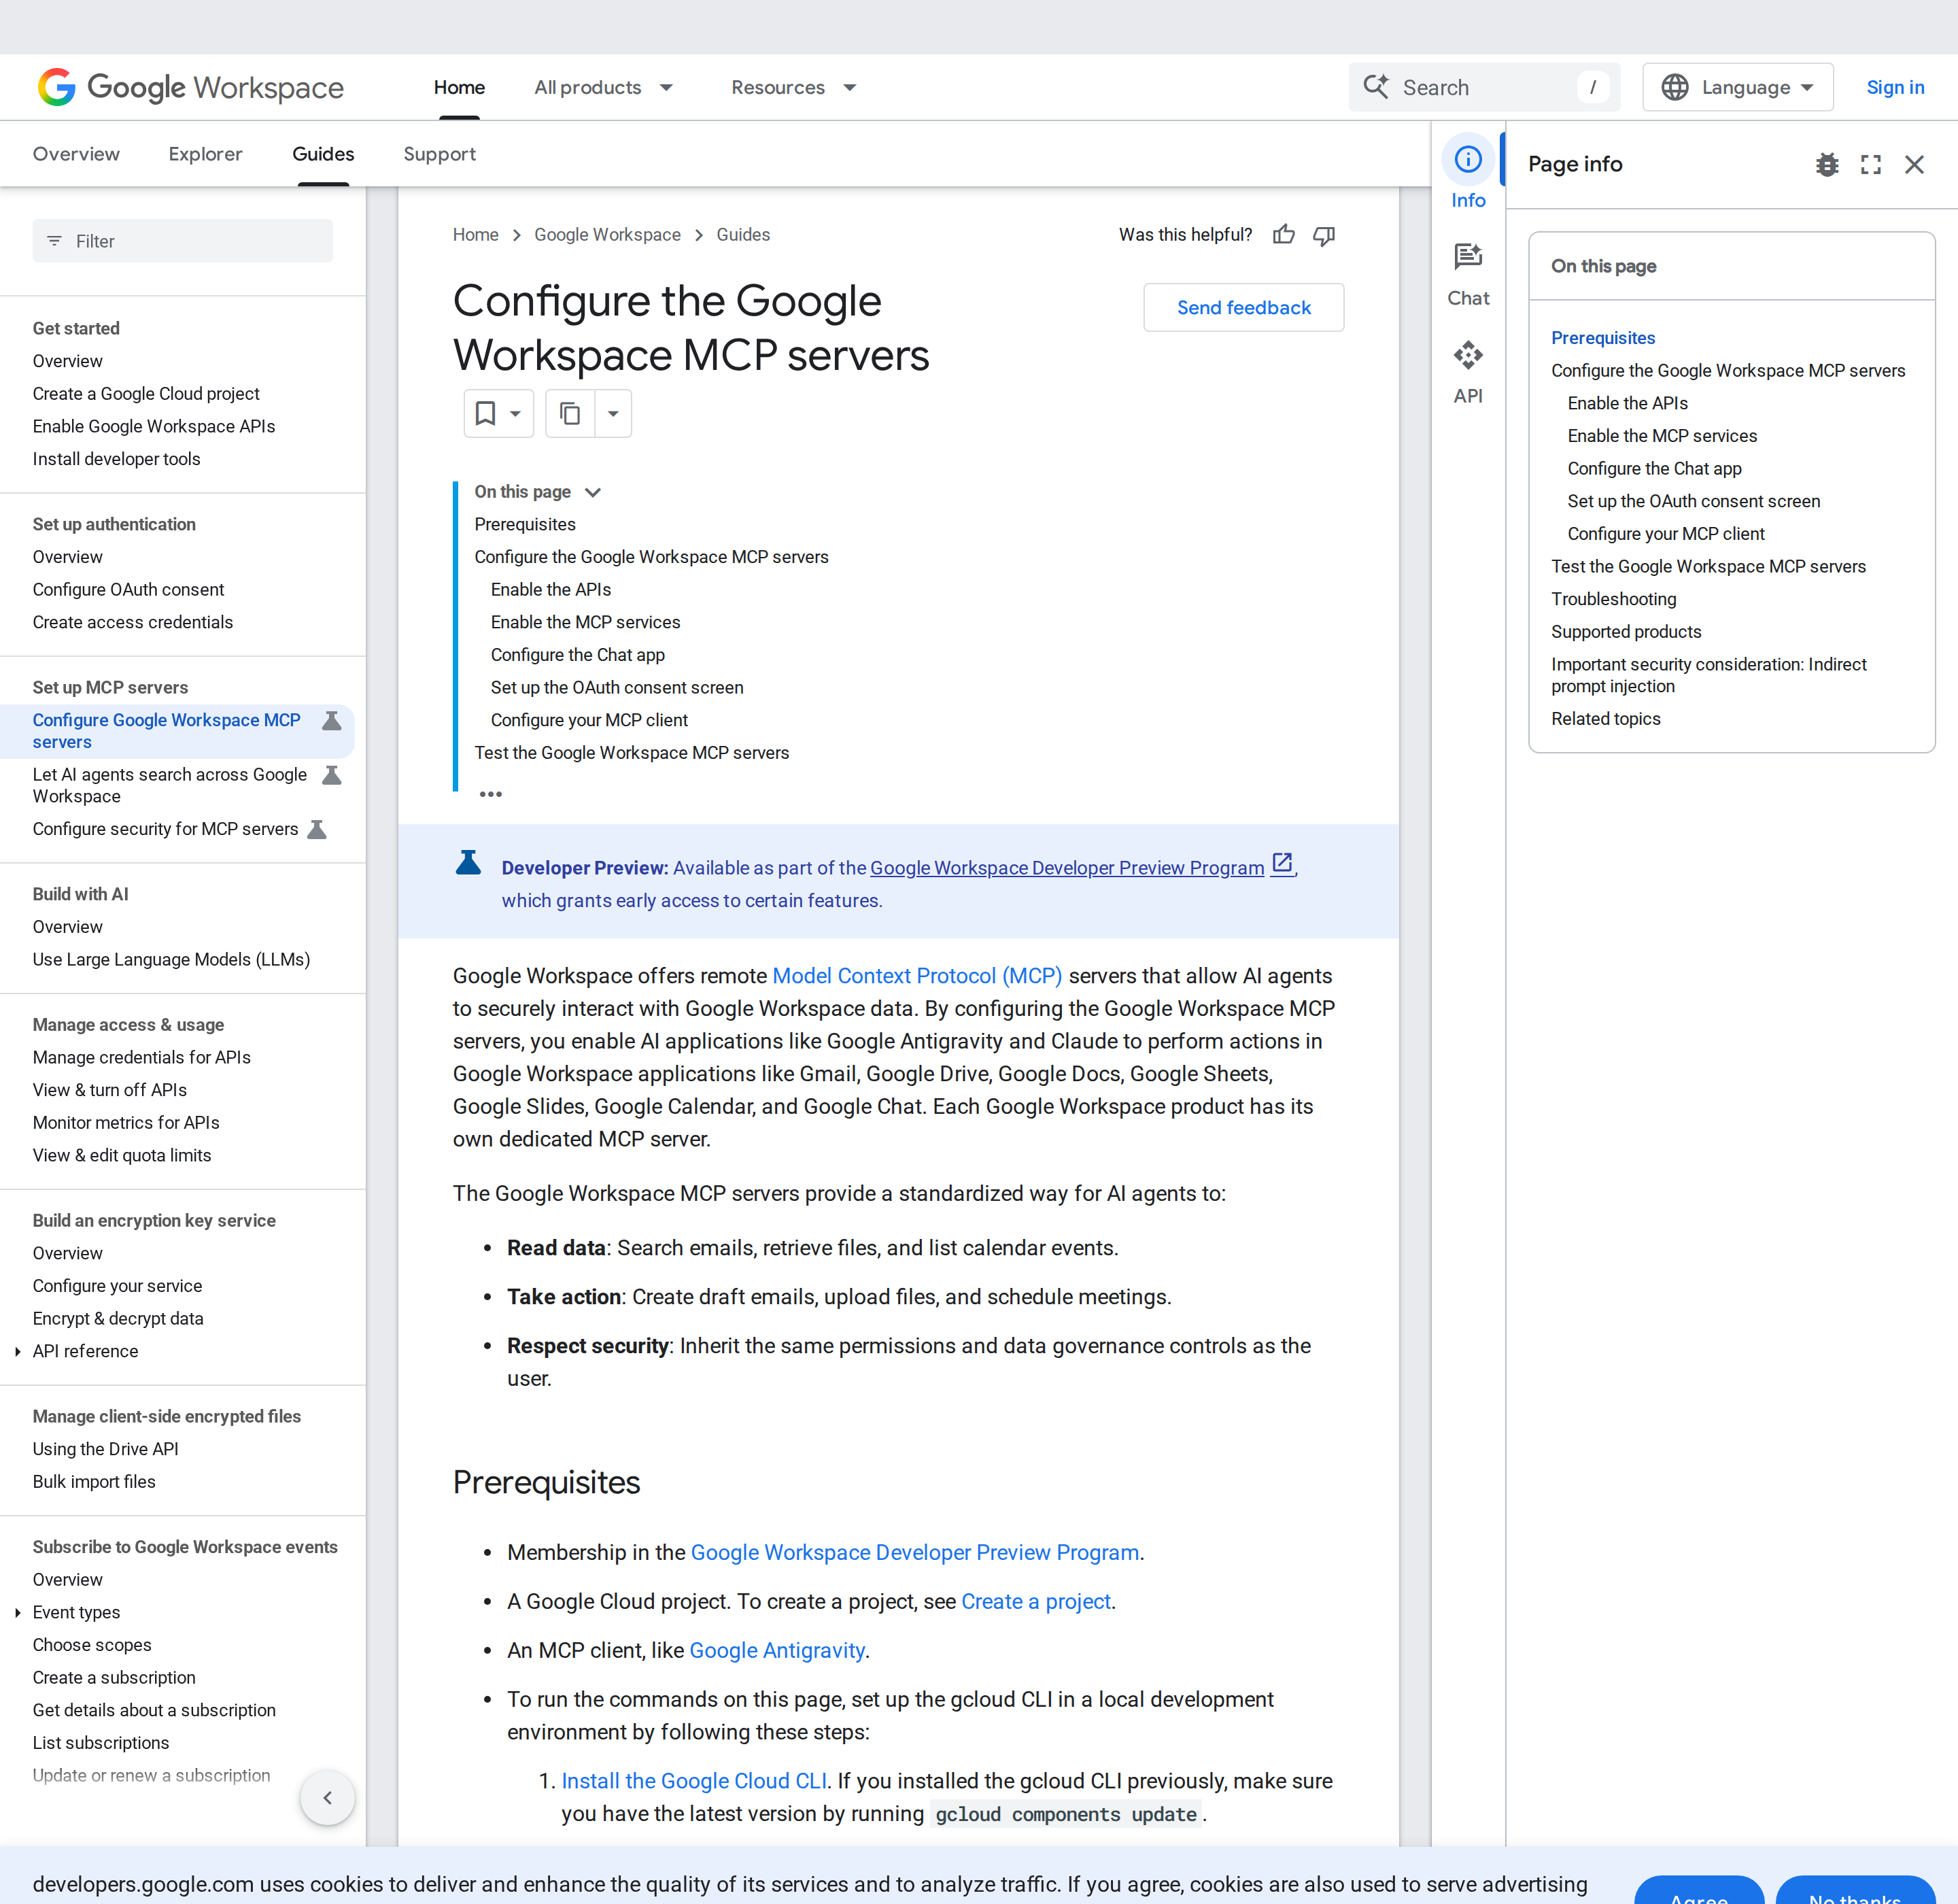
Task: Collapse the On this page chevron
Action: coord(593,492)
